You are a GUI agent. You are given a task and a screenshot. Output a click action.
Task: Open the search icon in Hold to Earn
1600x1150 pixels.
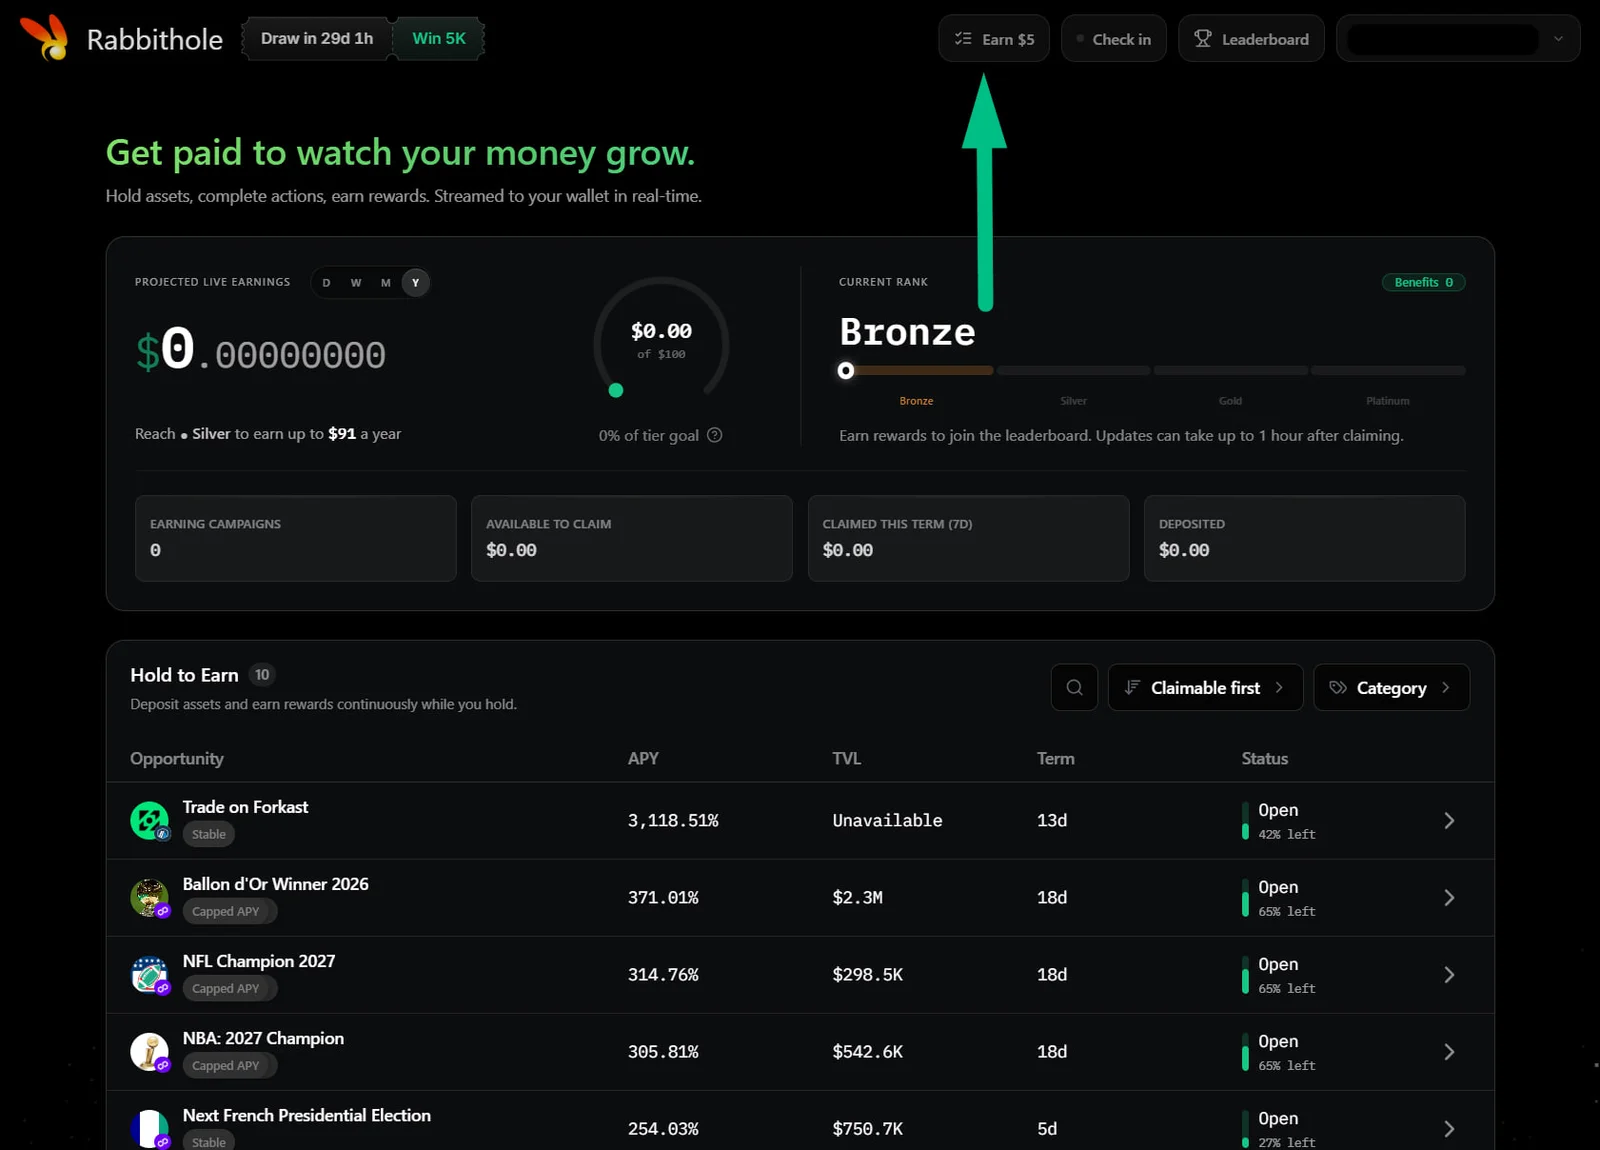[x=1074, y=687]
